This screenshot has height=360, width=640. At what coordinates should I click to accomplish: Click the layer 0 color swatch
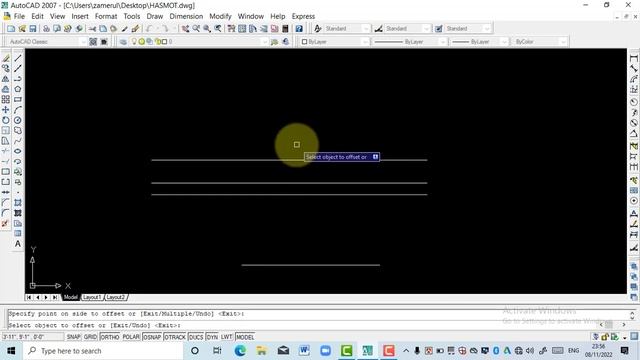point(164,42)
